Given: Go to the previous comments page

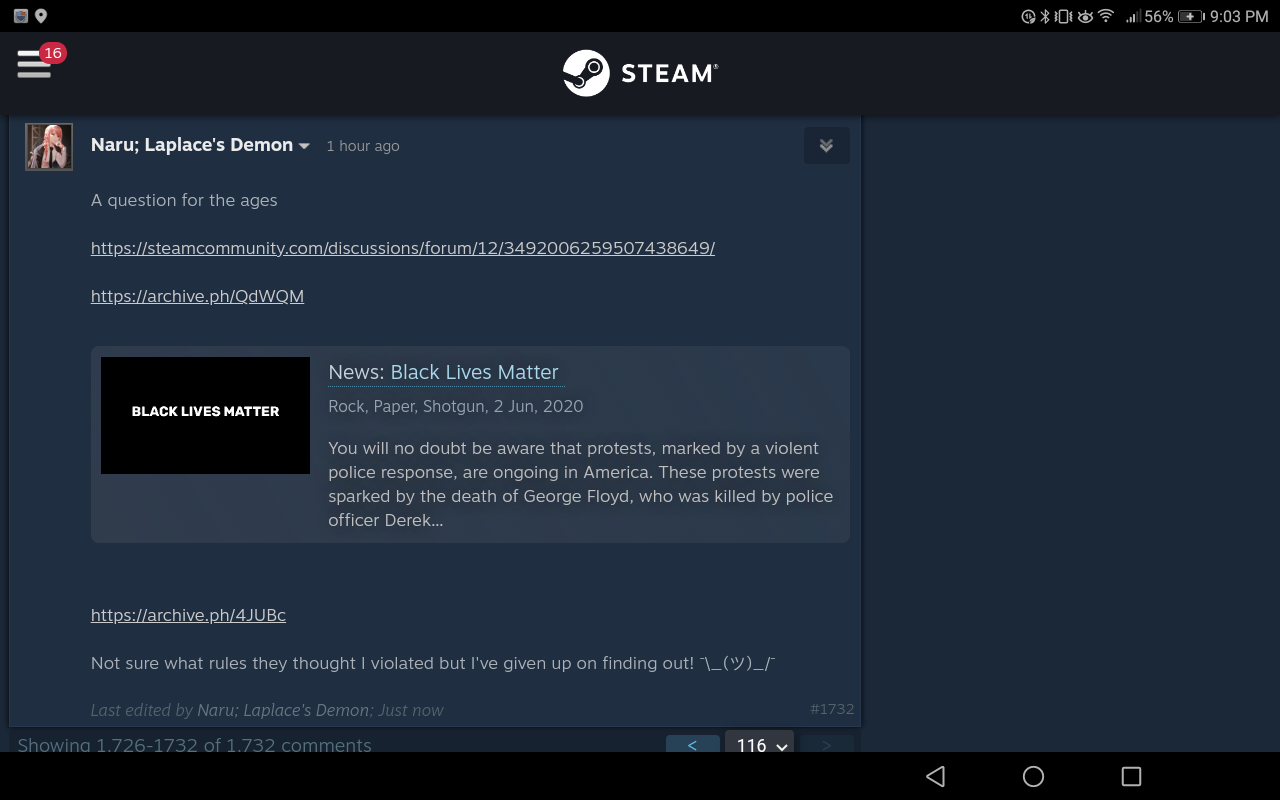Looking at the screenshot, I should (x=692, y=745).
